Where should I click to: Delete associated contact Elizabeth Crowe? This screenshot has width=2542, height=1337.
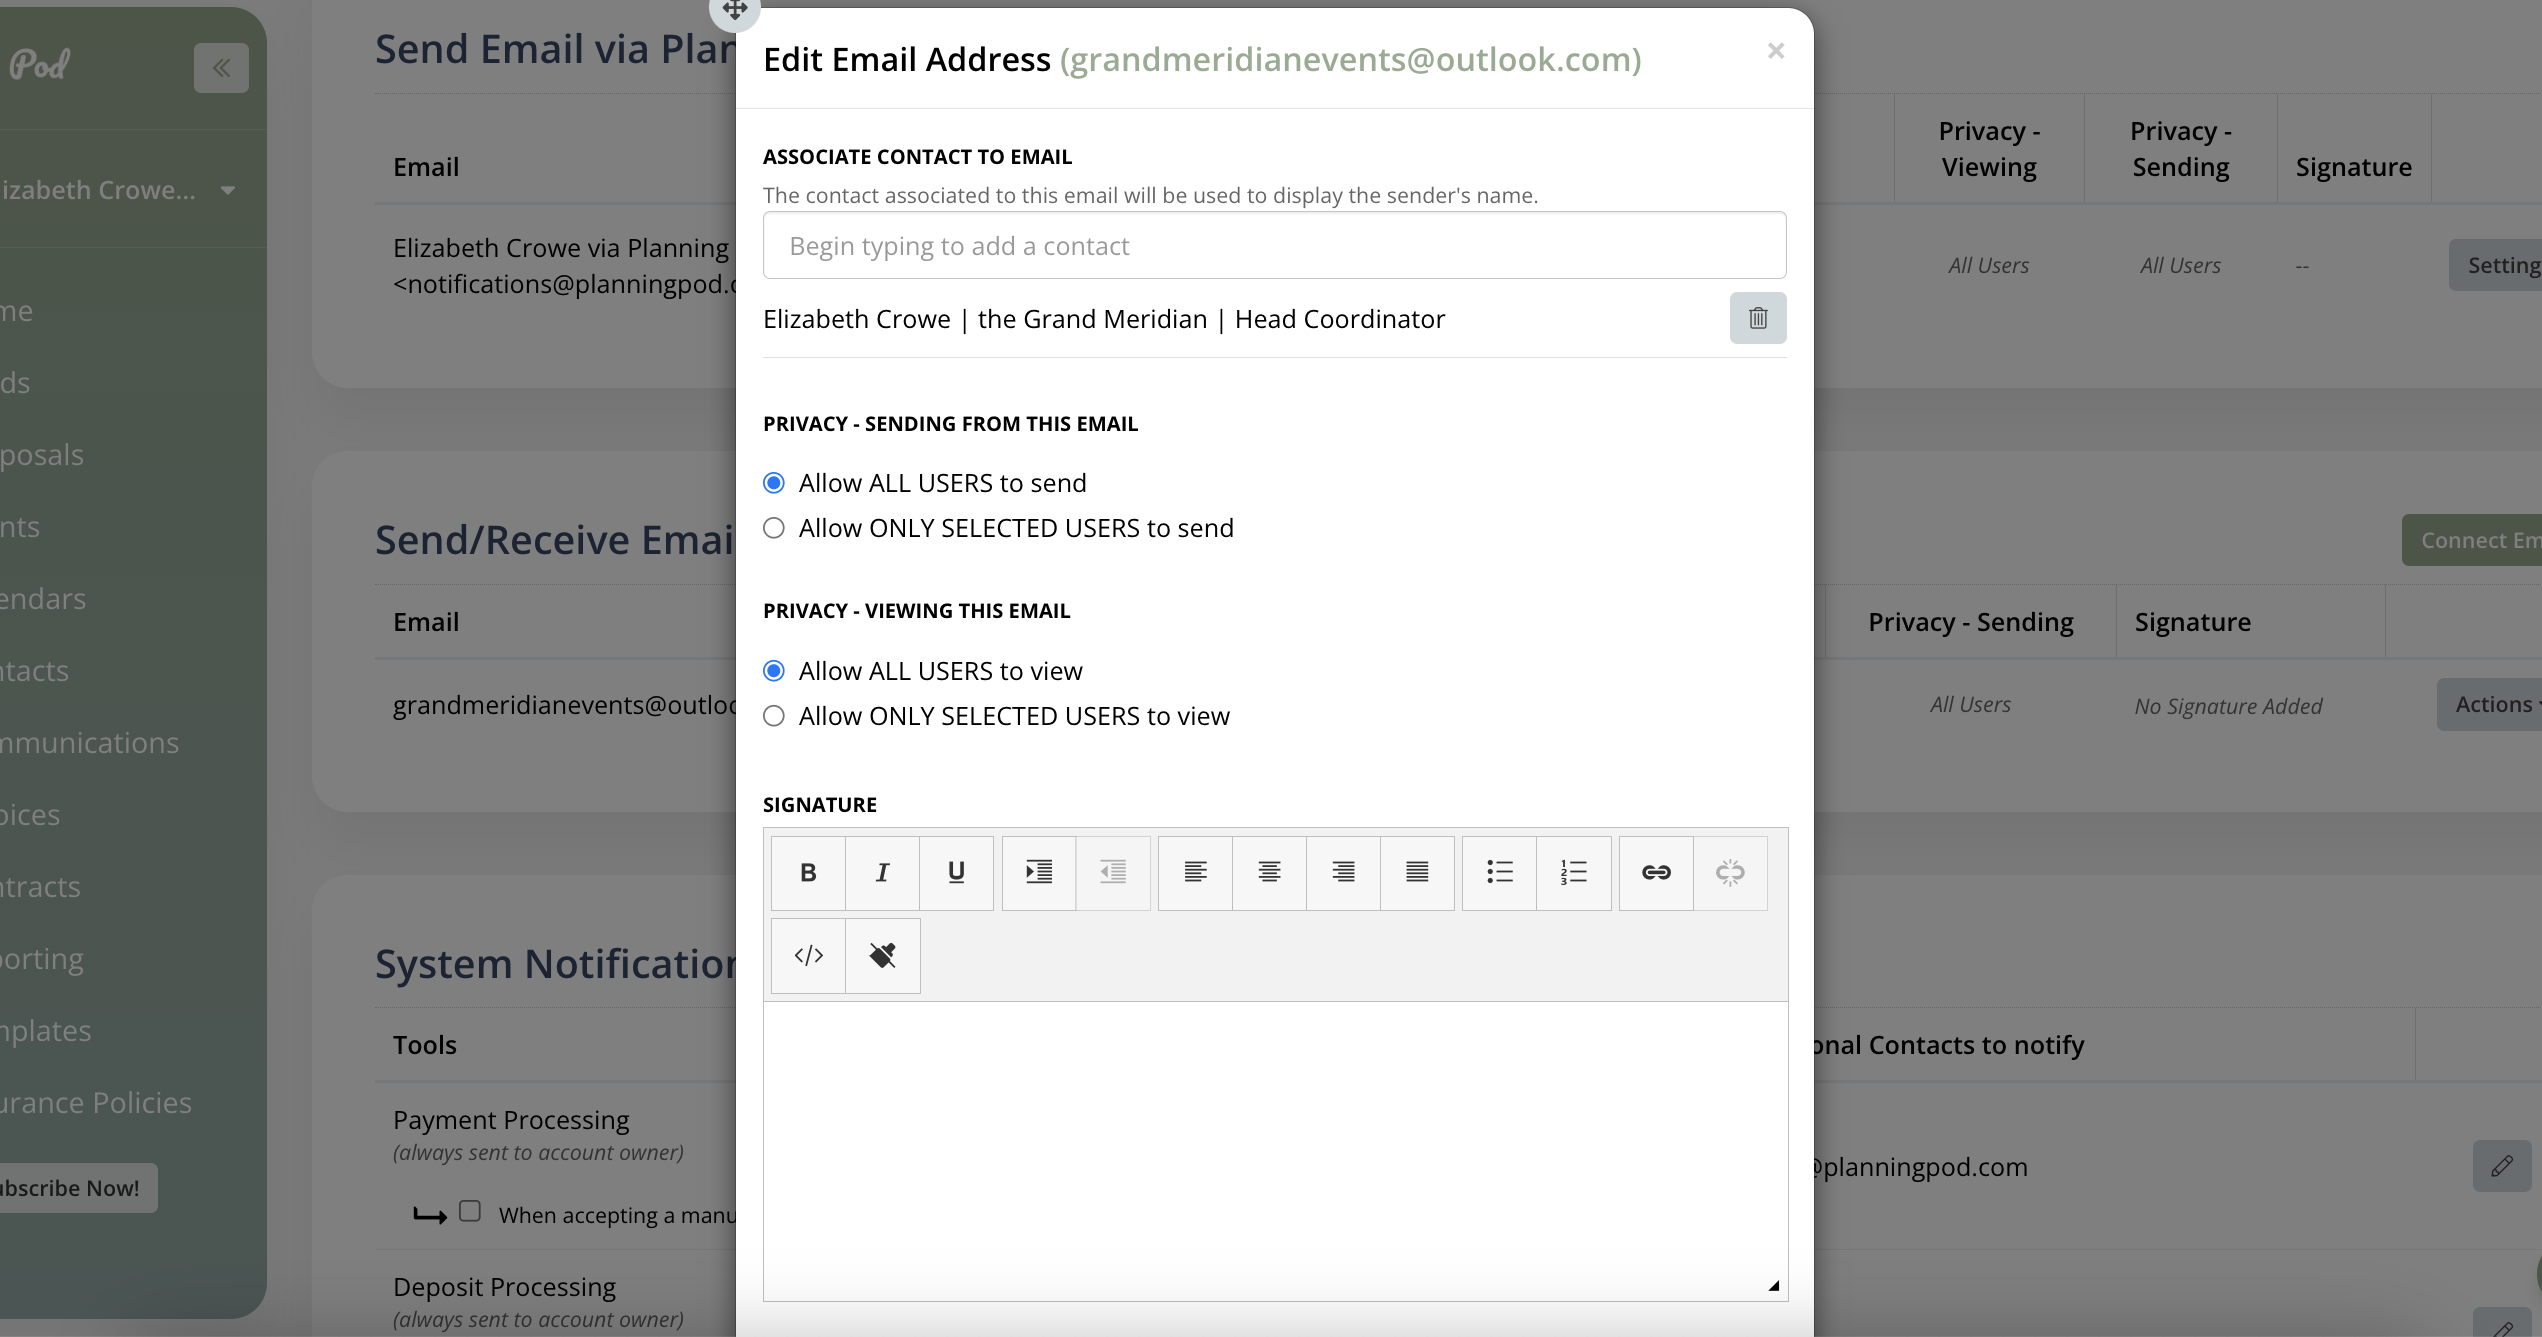tap(1757, 318)
